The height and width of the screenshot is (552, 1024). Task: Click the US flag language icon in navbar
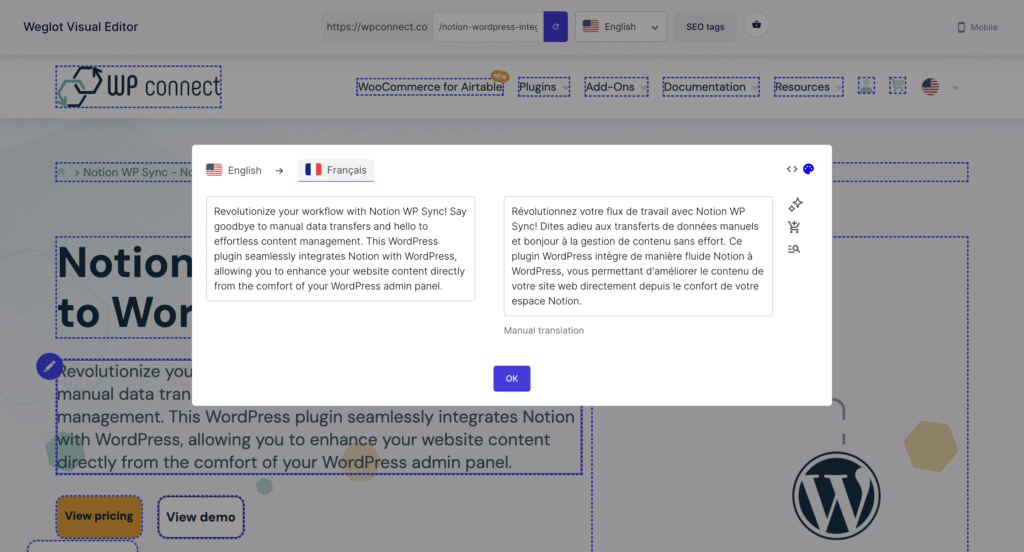pos(930,86)
